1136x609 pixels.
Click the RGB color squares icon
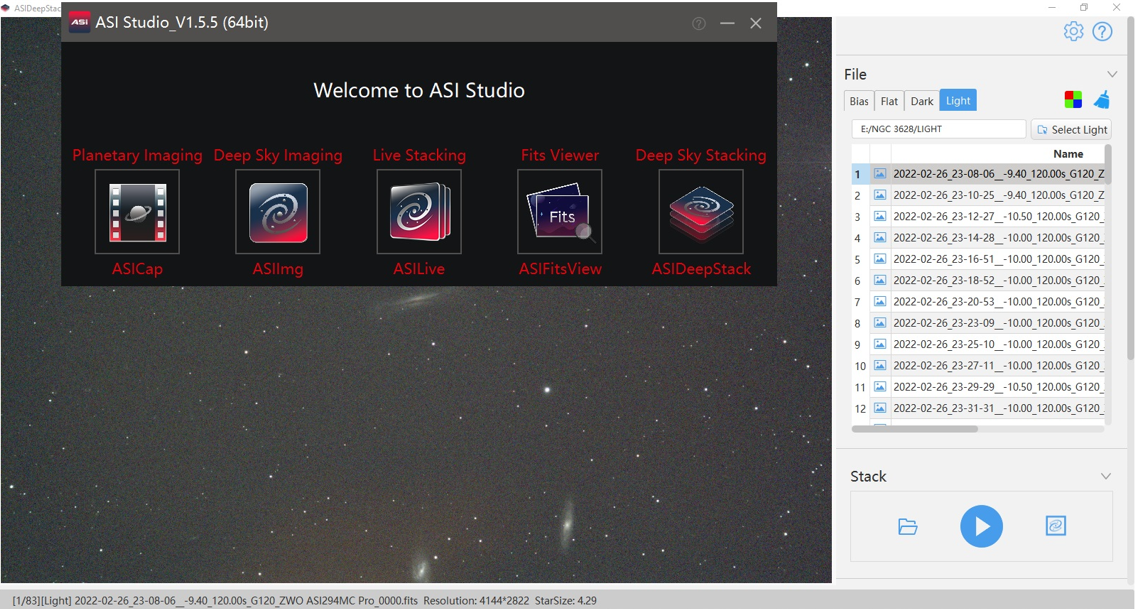[1073, 100]
